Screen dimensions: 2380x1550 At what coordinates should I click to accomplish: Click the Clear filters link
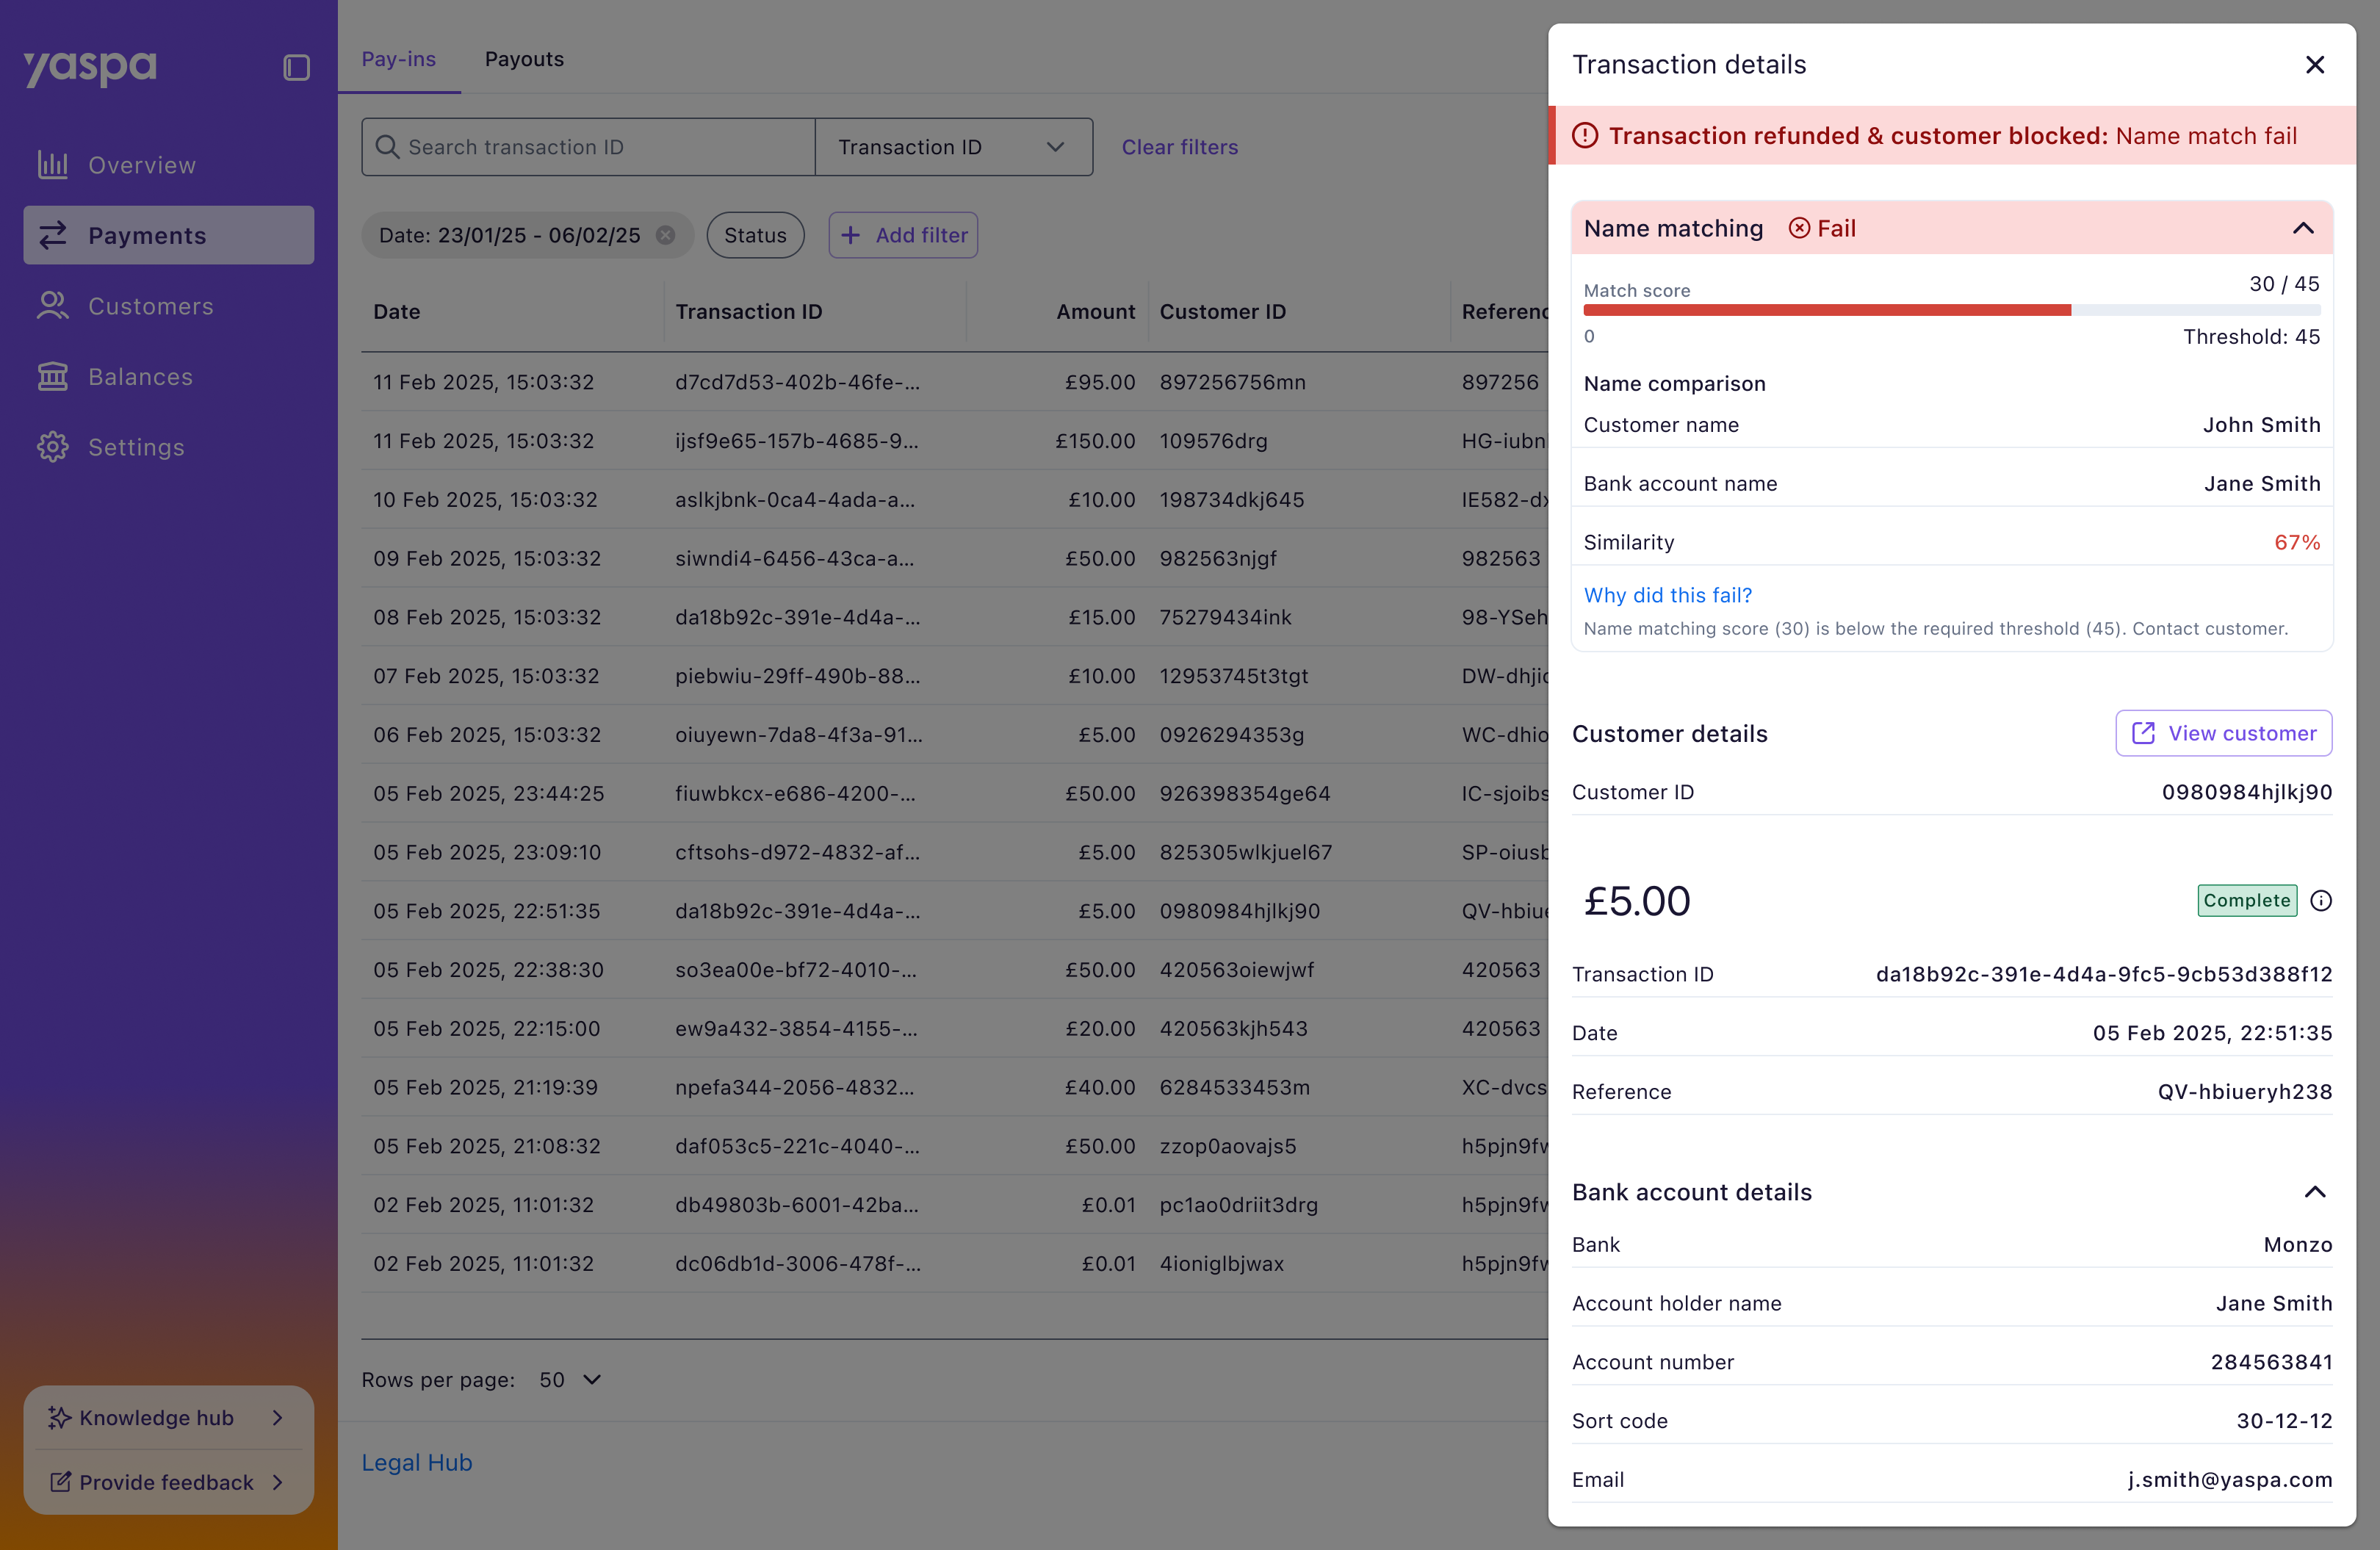pyautogui.click(x=1179, y=147)
